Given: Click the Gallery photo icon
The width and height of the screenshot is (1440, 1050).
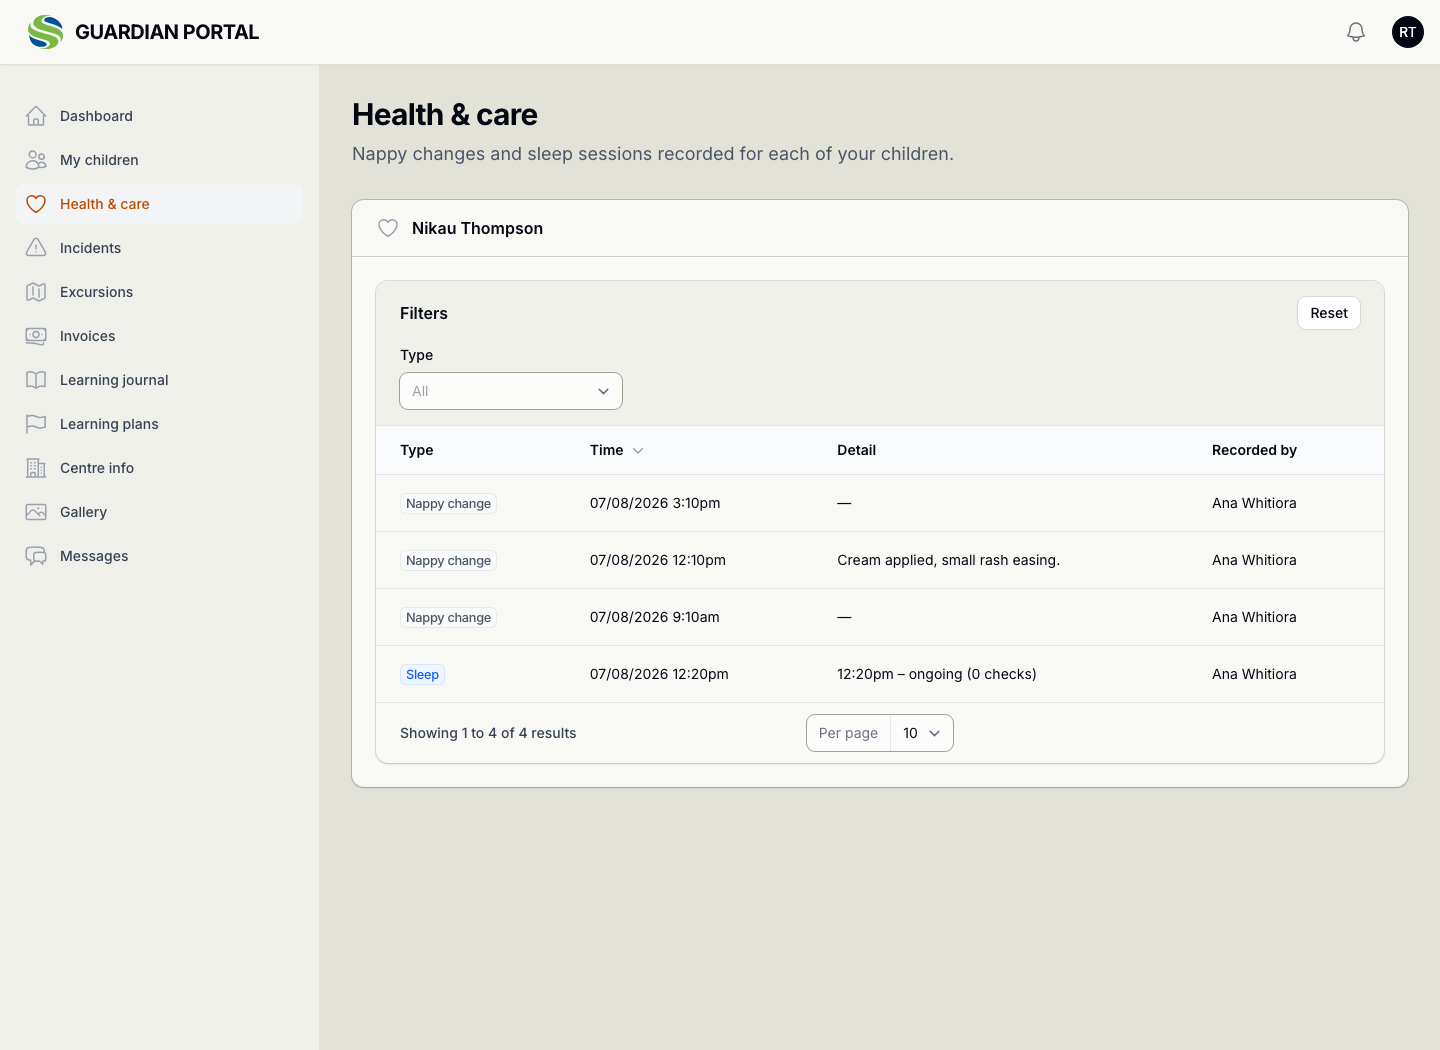Looking at the screenshot, I should pos(36,512).
